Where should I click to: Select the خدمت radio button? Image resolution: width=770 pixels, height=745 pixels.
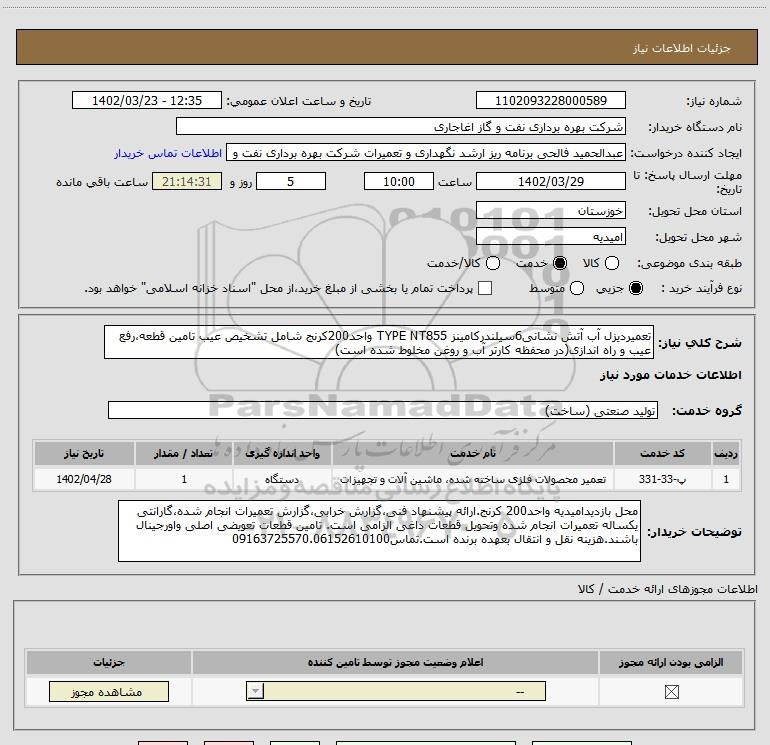click(560, 263)
